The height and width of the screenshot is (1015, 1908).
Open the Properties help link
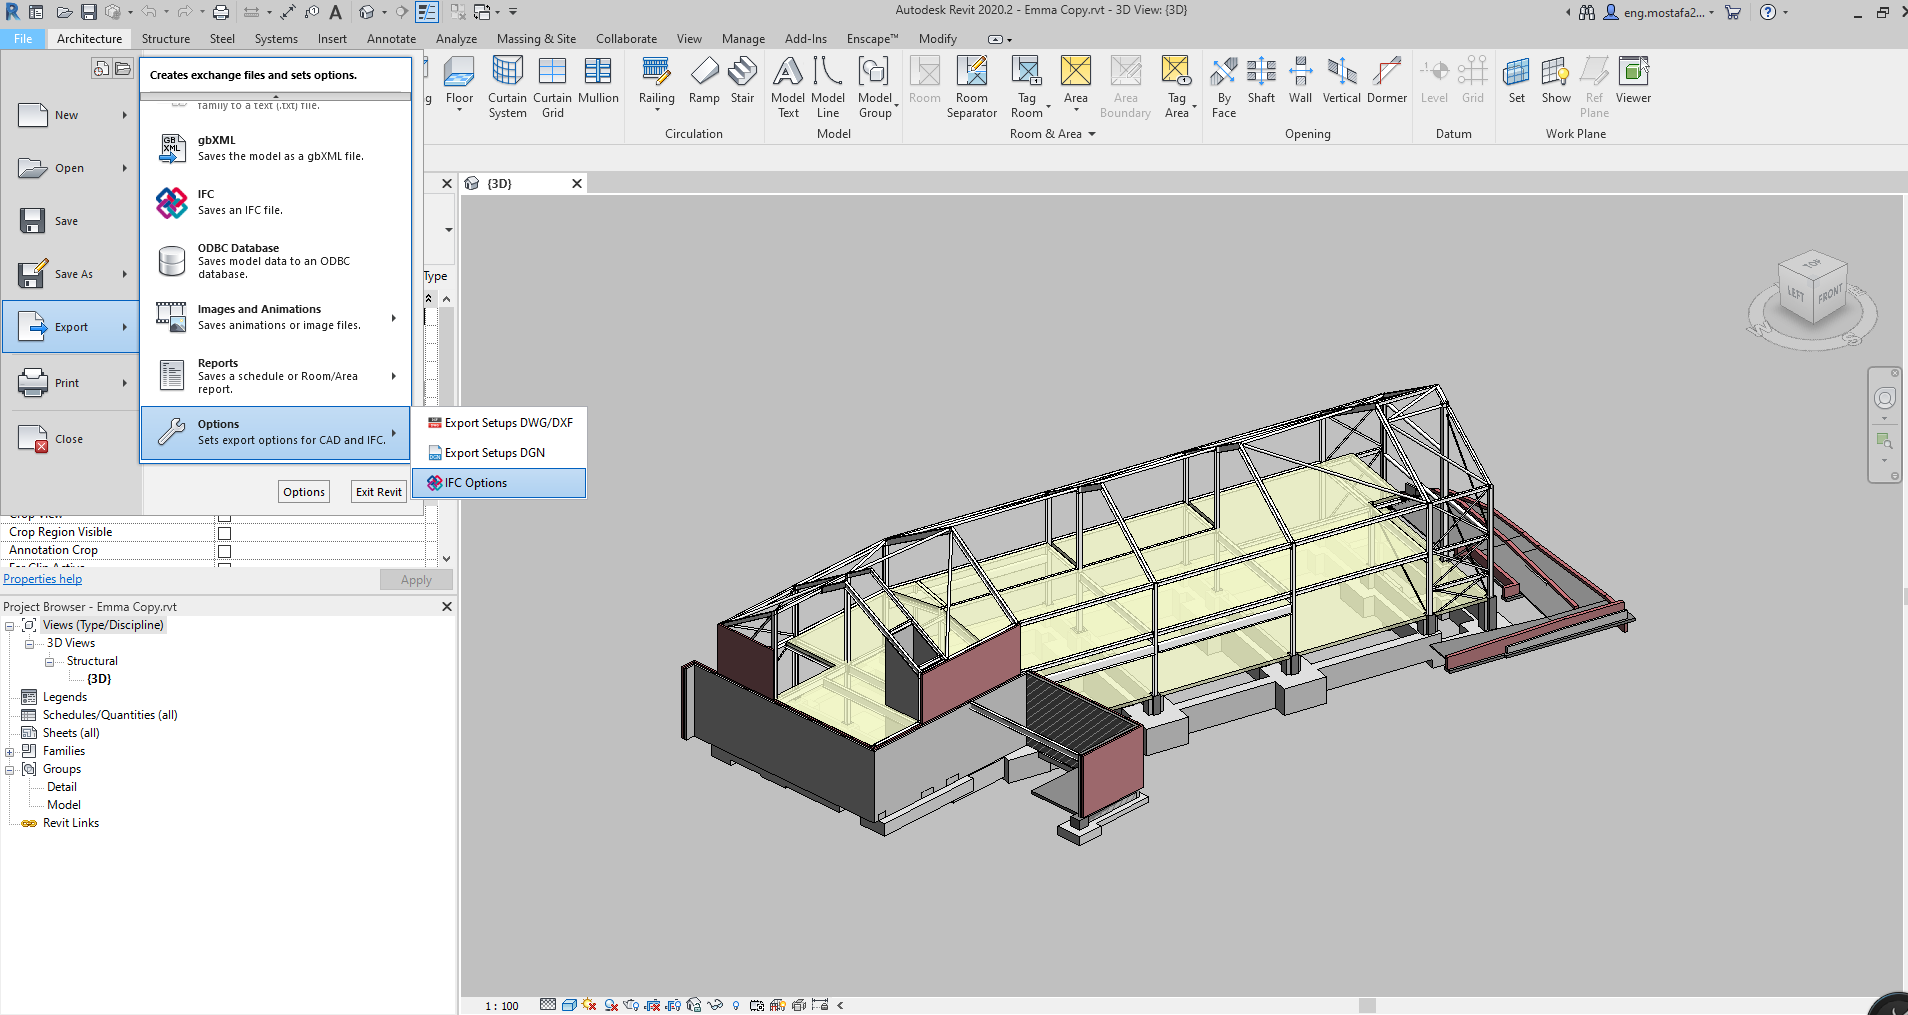coord(43,580)
